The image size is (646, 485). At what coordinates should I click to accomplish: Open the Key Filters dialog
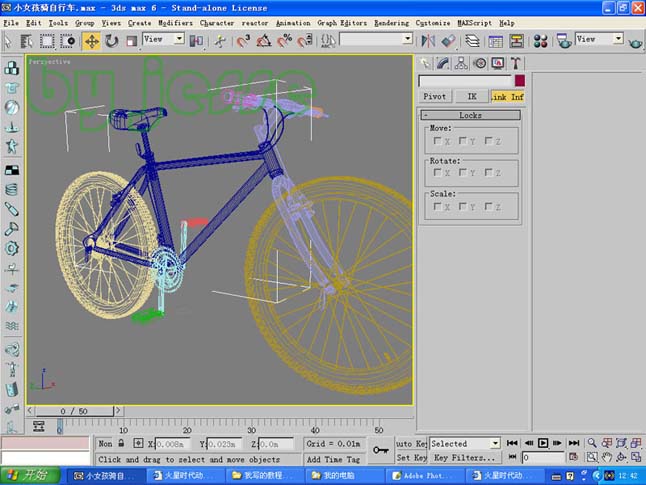pos(465,457)
